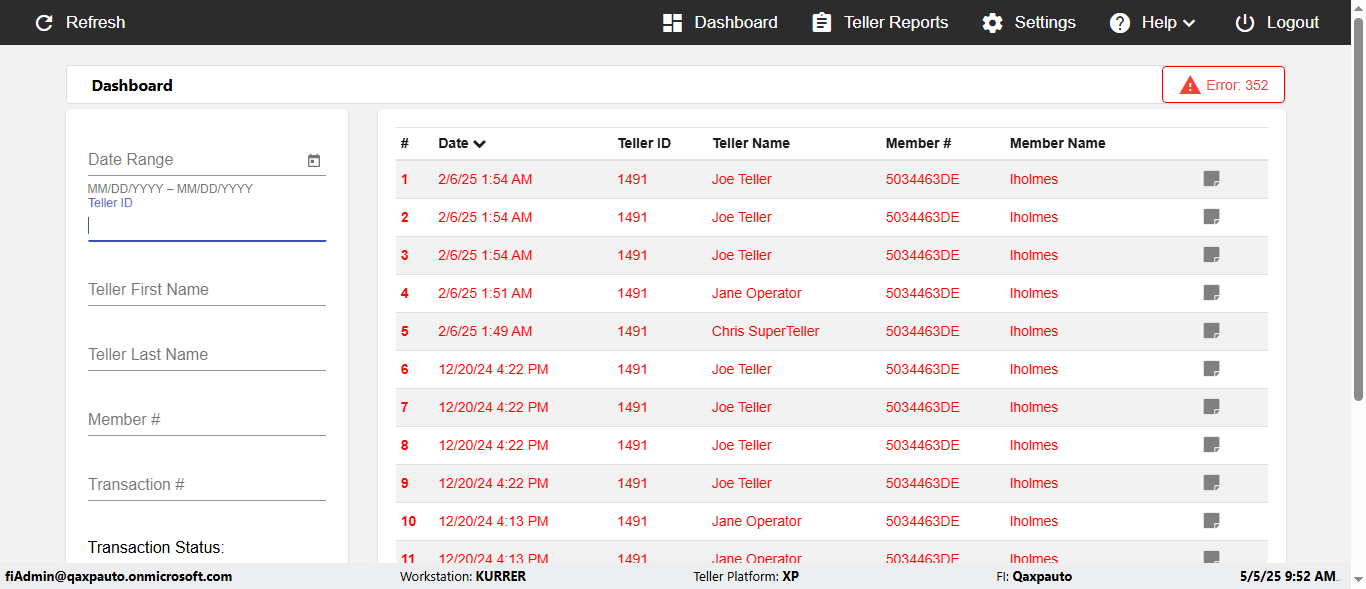Image resolution: width=1366 pixels, height=589 pixels.
Task: Open the note icon for row 1
Action: pyautogui.click(x=1211, y=179)
